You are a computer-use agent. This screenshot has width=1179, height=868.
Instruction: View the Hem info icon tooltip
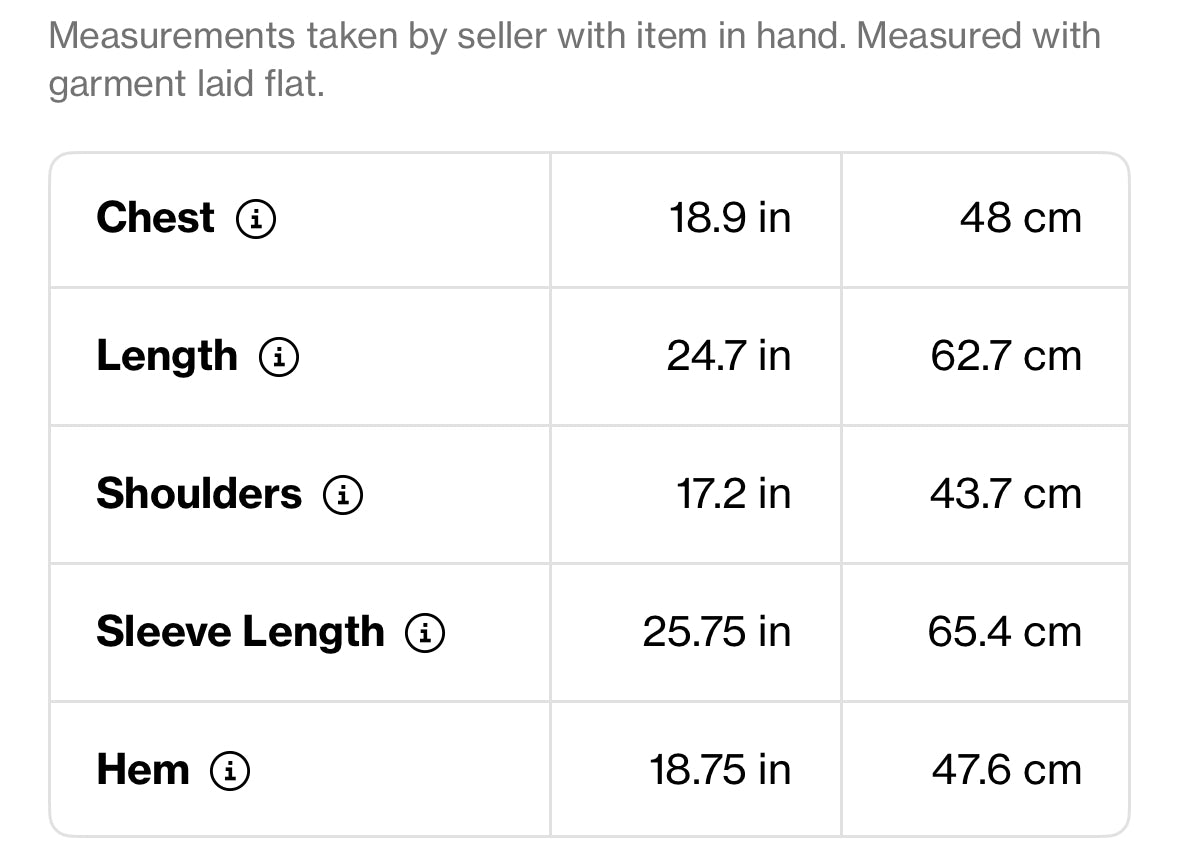pos(229,771)
